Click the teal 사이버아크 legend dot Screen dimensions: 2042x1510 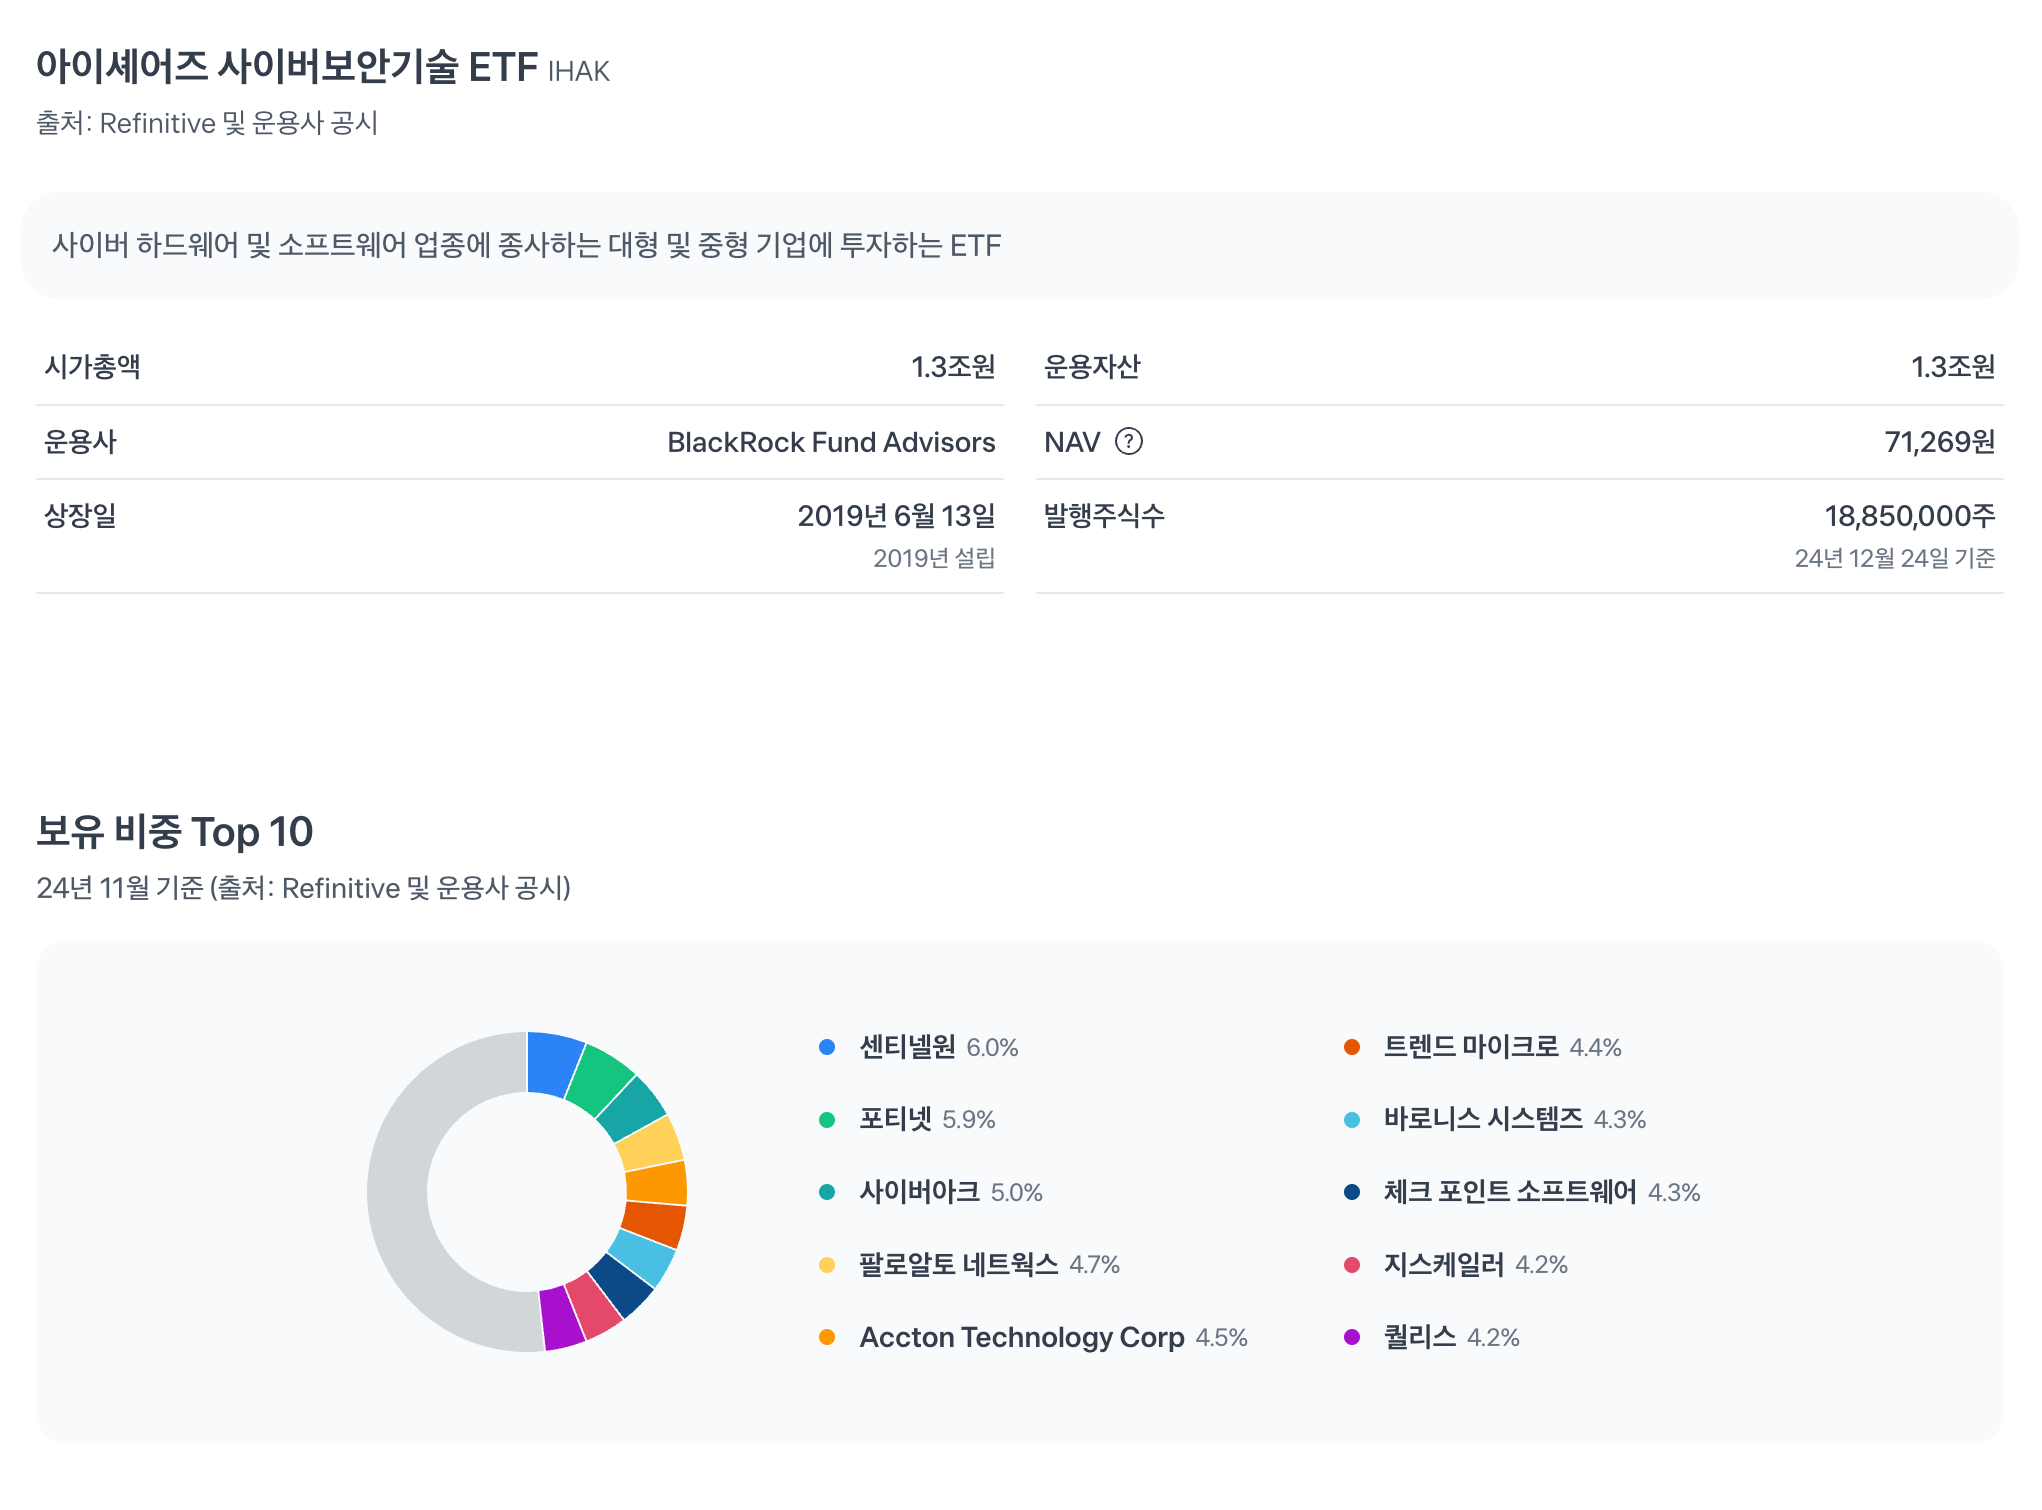click(827, 1192)
